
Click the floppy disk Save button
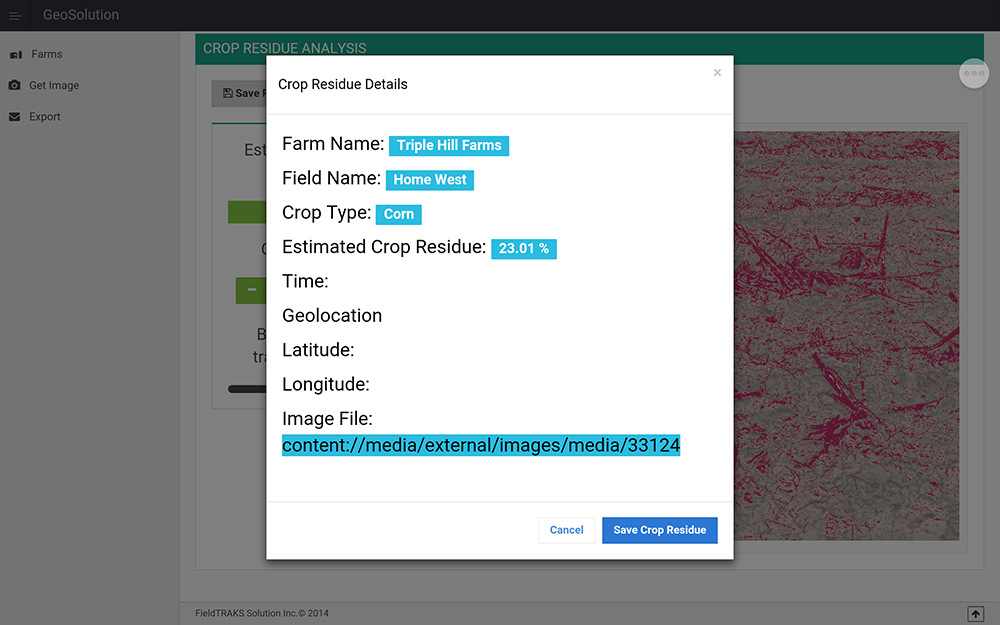point(239,94)
